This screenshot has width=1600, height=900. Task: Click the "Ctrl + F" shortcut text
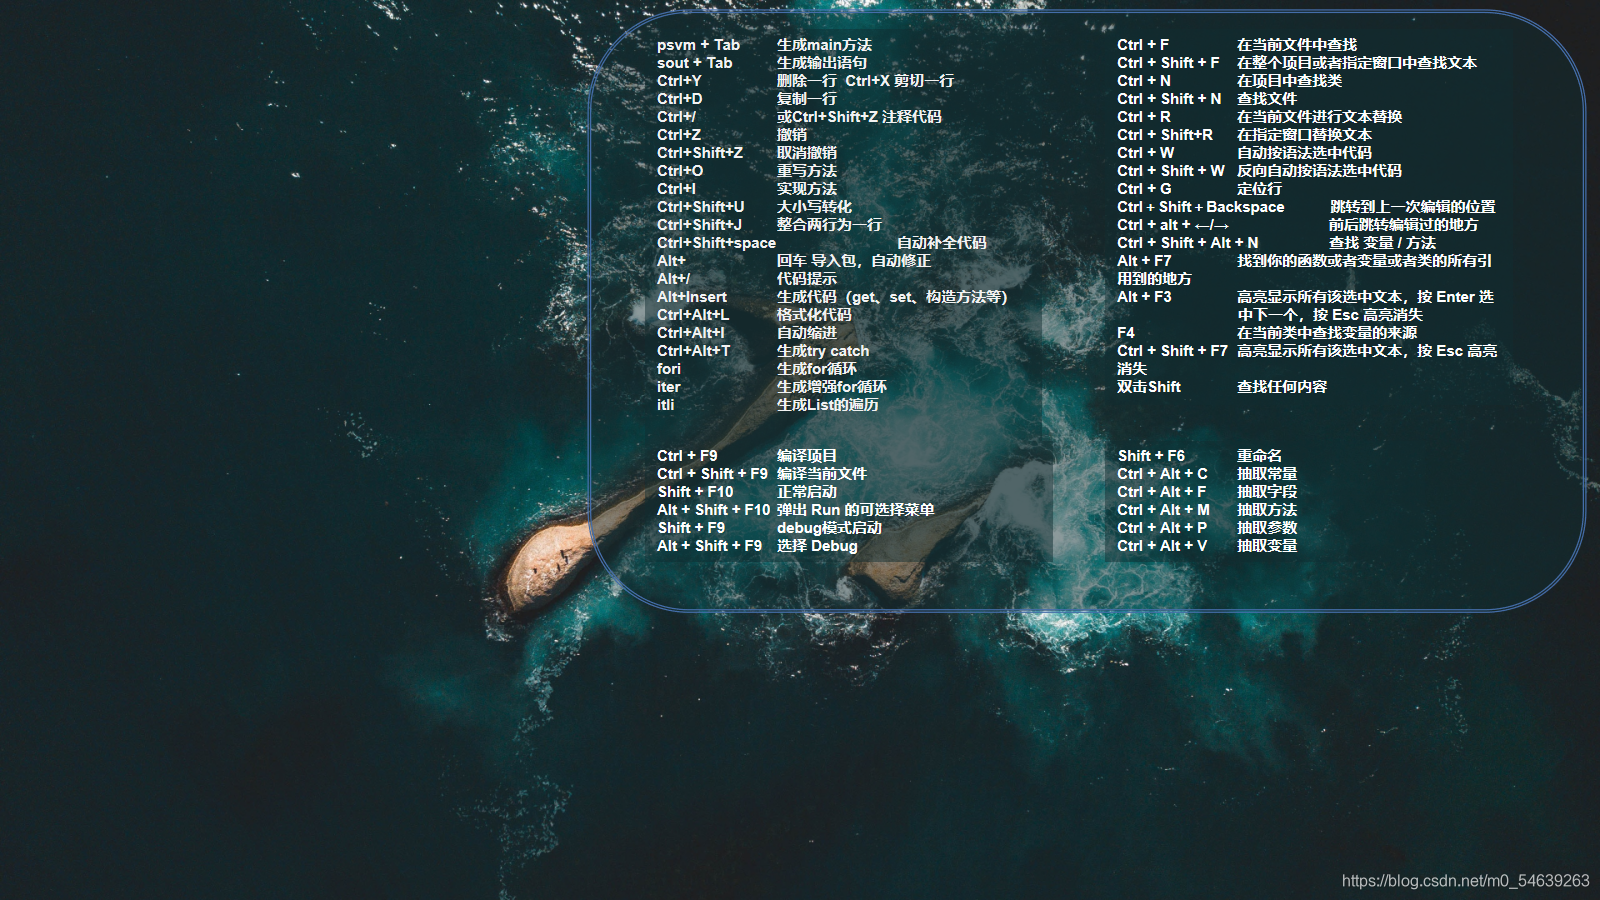tap(1143, 45)
